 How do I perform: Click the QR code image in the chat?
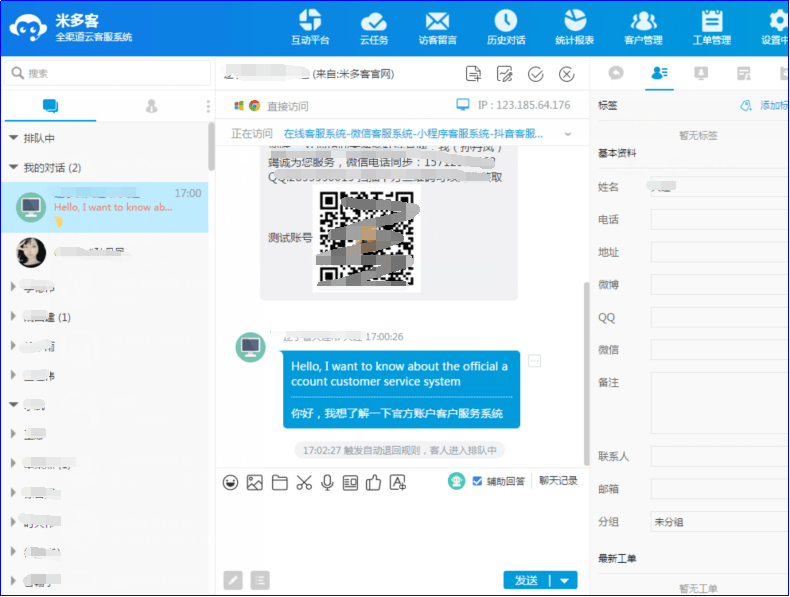click(367, 238)
